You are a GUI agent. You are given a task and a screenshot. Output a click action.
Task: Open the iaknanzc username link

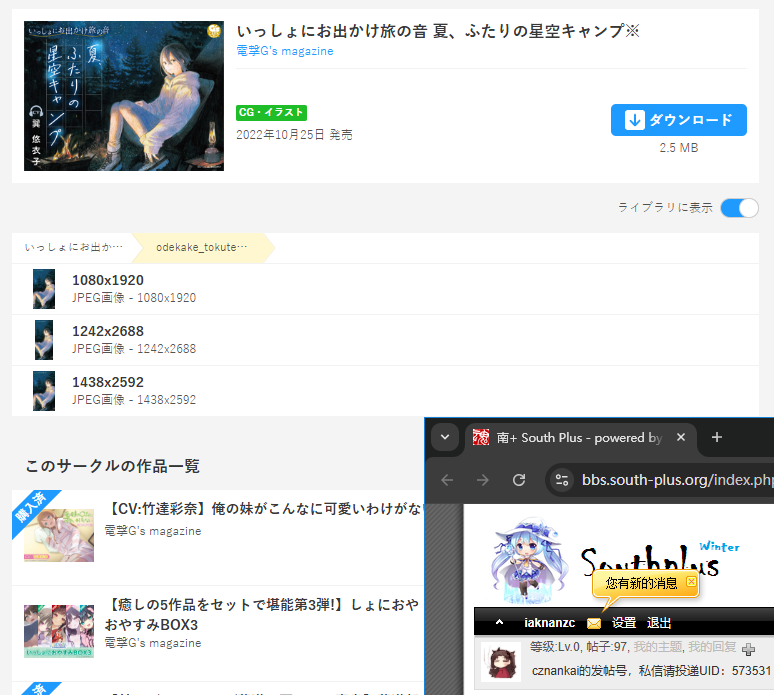click(549, 623)
